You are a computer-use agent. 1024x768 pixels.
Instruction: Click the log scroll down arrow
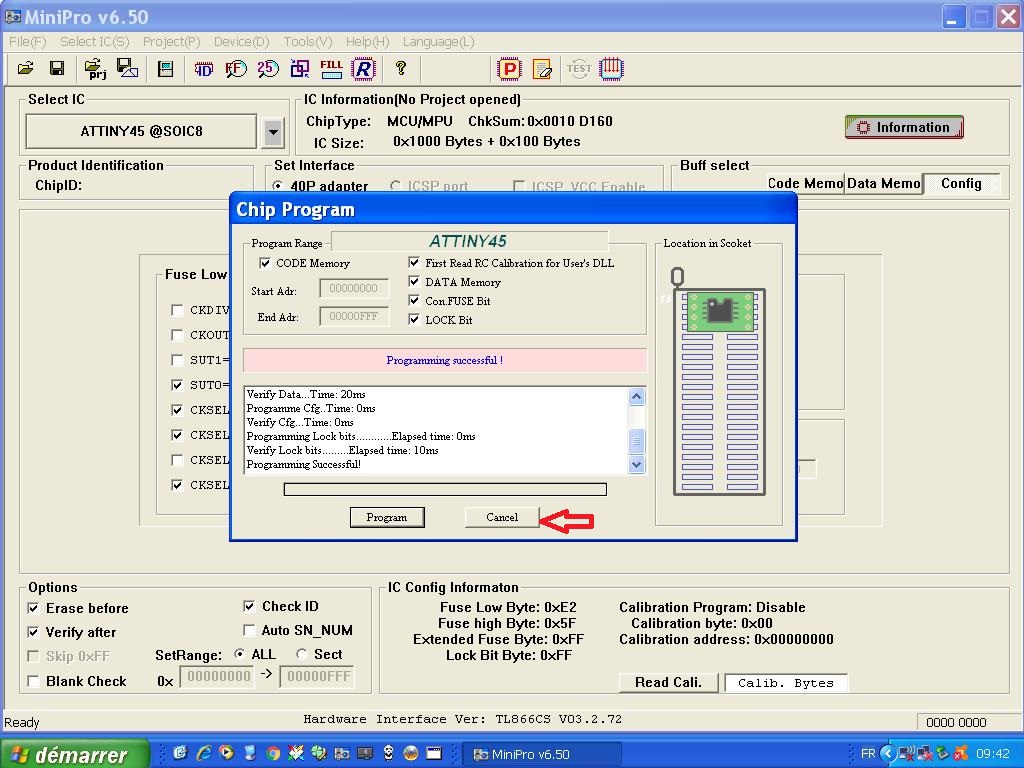[636, 464]
